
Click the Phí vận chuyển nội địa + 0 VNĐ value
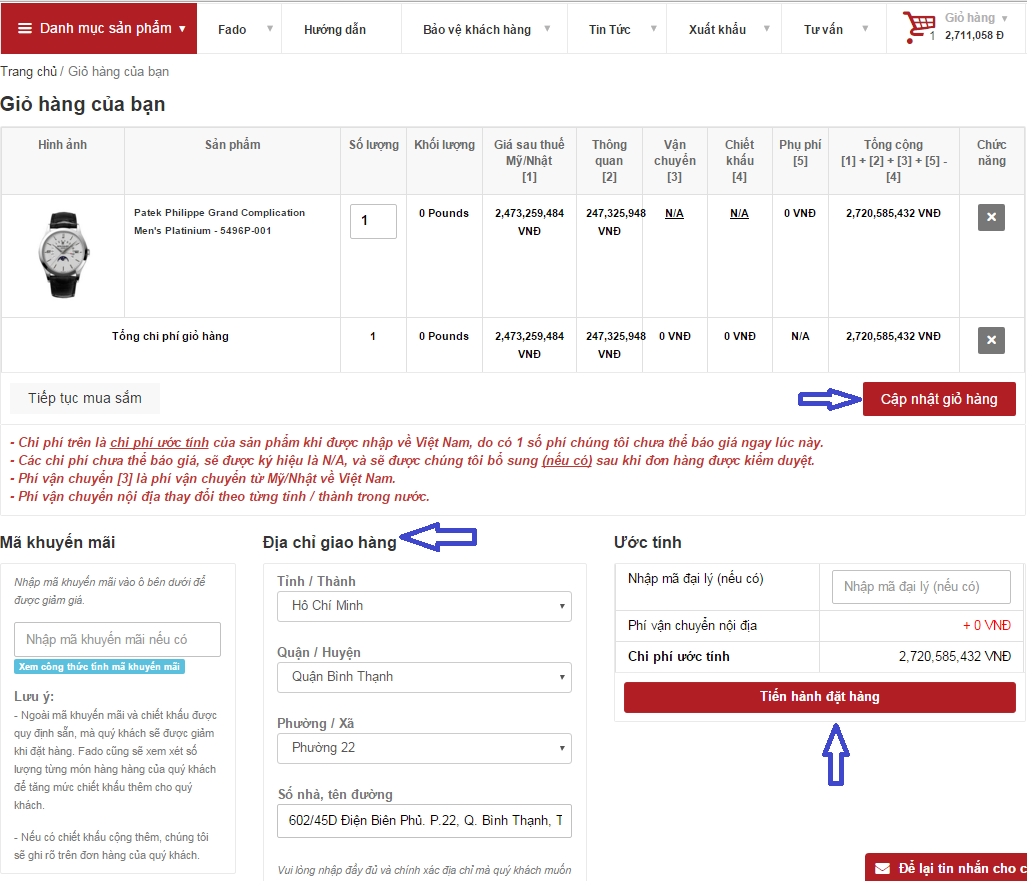[x=986, y=626]
